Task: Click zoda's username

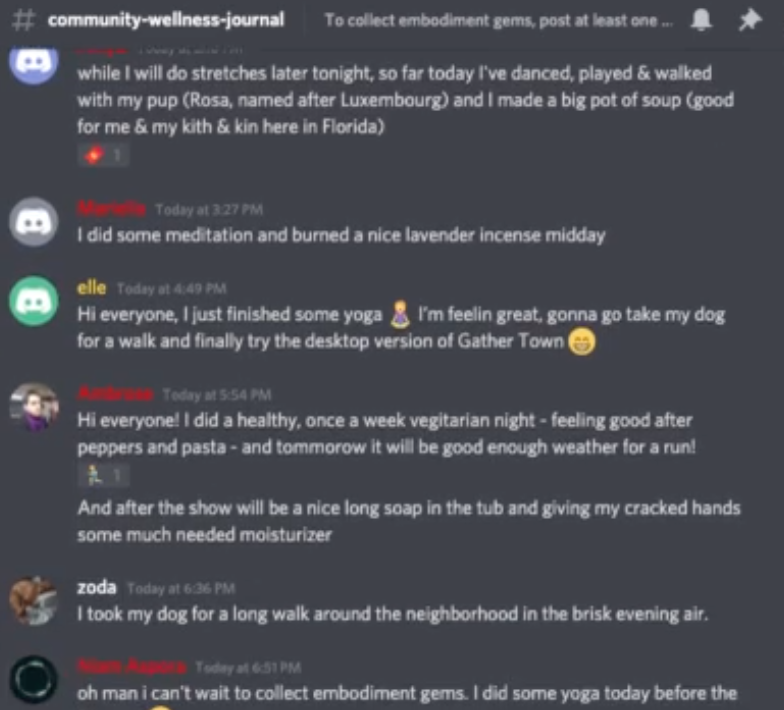Action: point(96,588)
